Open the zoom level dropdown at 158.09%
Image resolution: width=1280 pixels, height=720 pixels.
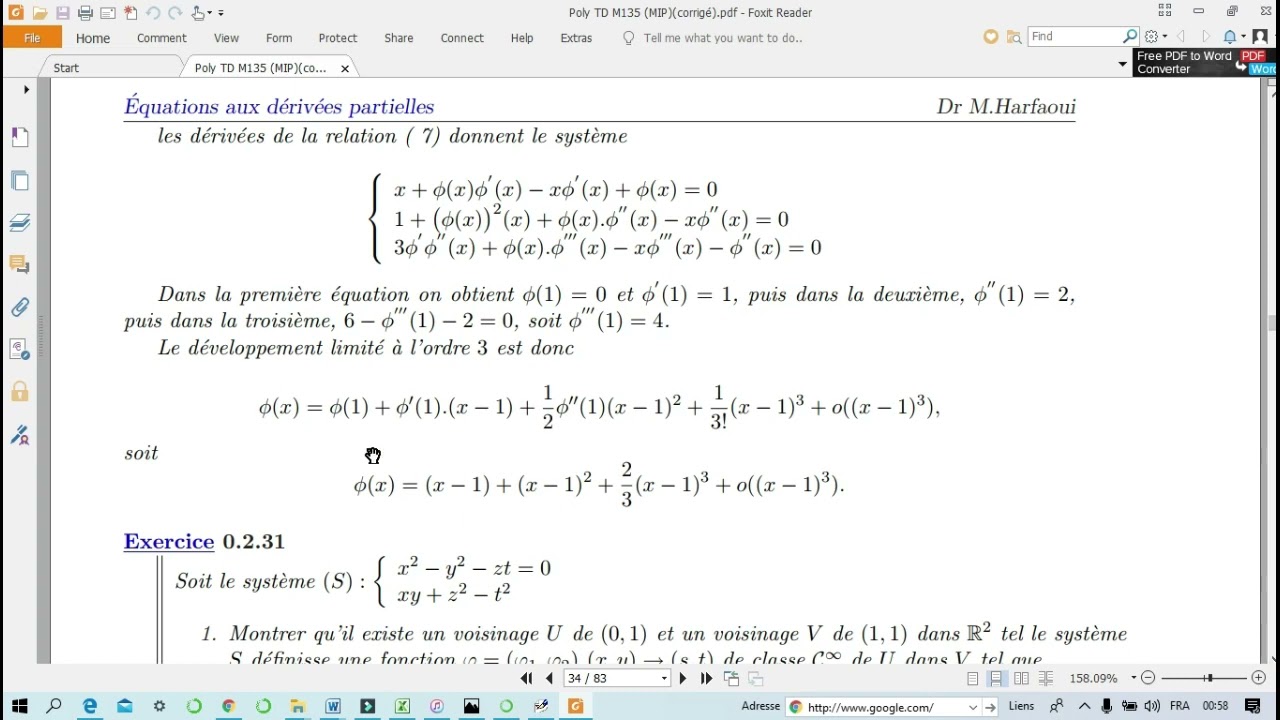coord(1134,678)
